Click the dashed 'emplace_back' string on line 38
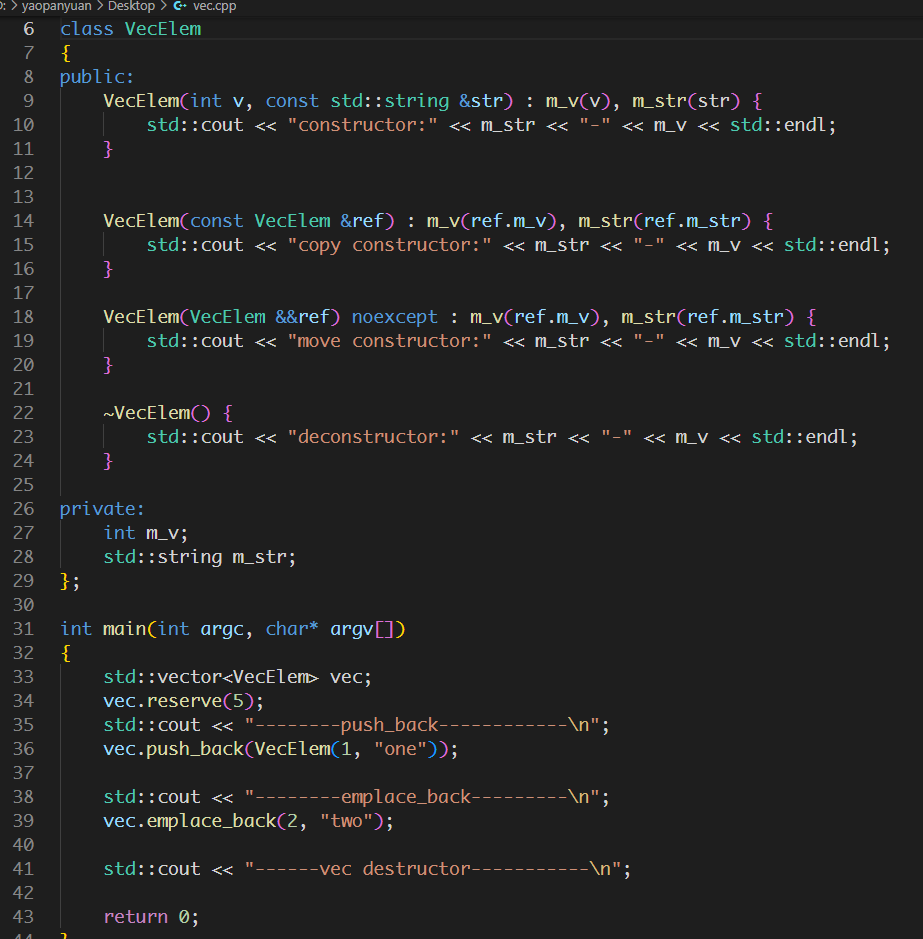This screenshot has width=923, height=939. (x=422, y=796)
